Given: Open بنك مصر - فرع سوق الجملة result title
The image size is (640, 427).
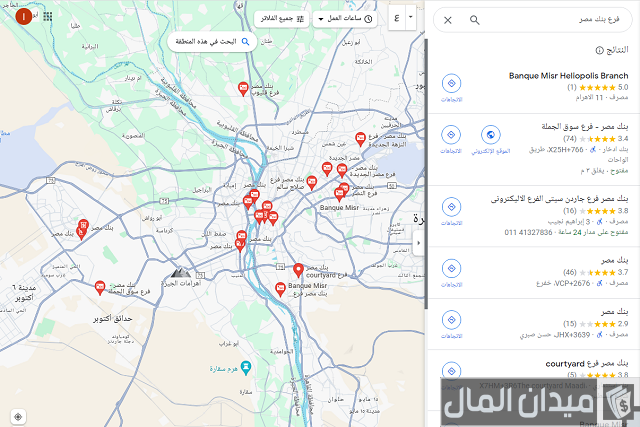Looking at the screenshot, I should tap(585, 127).
